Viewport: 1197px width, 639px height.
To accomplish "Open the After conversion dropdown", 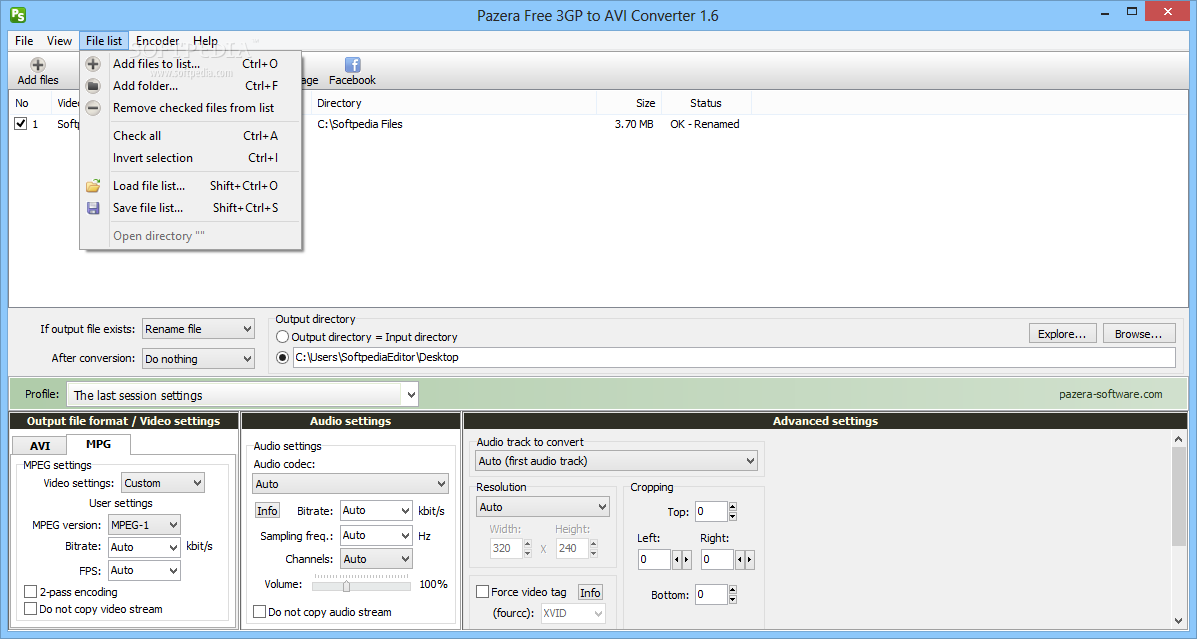I will click(x=198, y=359).
